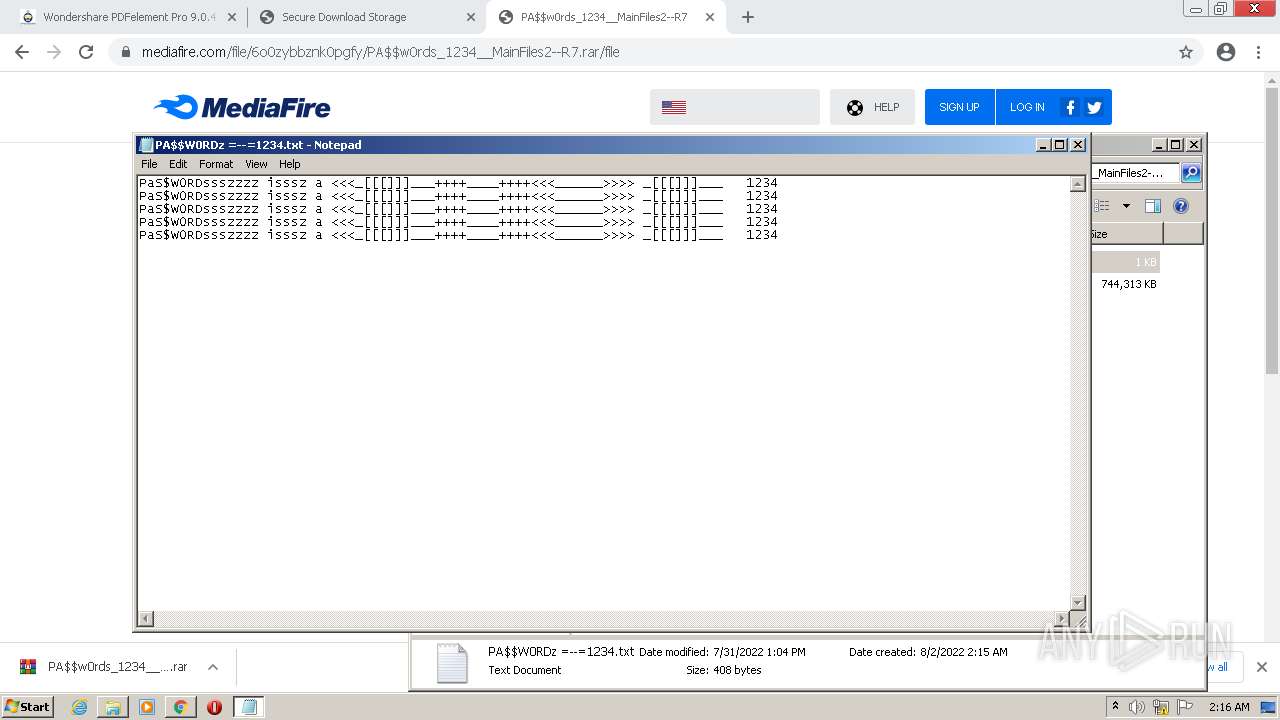Click the text document icon in details pane
Image resolution: width=1280 pixels, height=720 pixels.
click(x=452, y=662)
